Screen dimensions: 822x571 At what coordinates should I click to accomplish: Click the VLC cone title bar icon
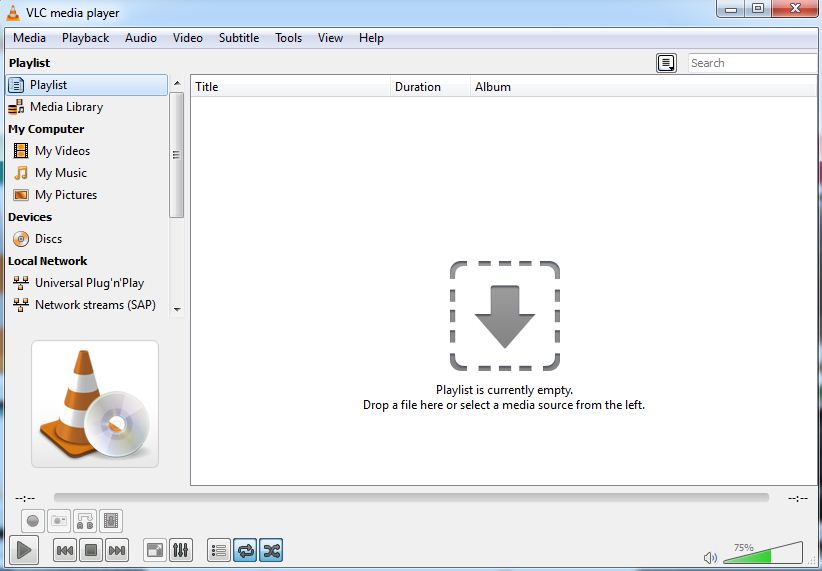click(x=13, y=13)
